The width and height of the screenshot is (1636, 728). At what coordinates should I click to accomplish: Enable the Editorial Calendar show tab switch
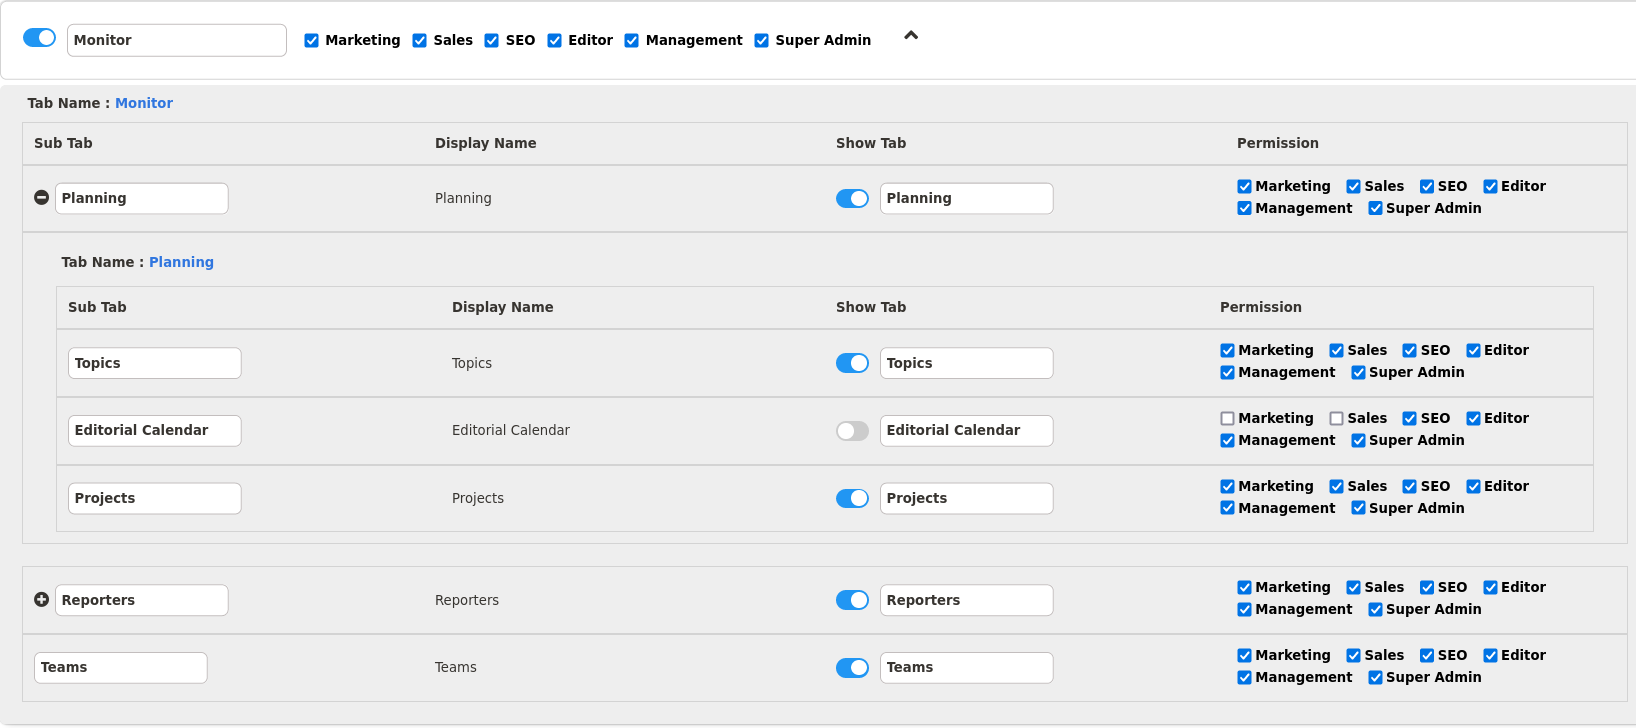pos(852,431)
